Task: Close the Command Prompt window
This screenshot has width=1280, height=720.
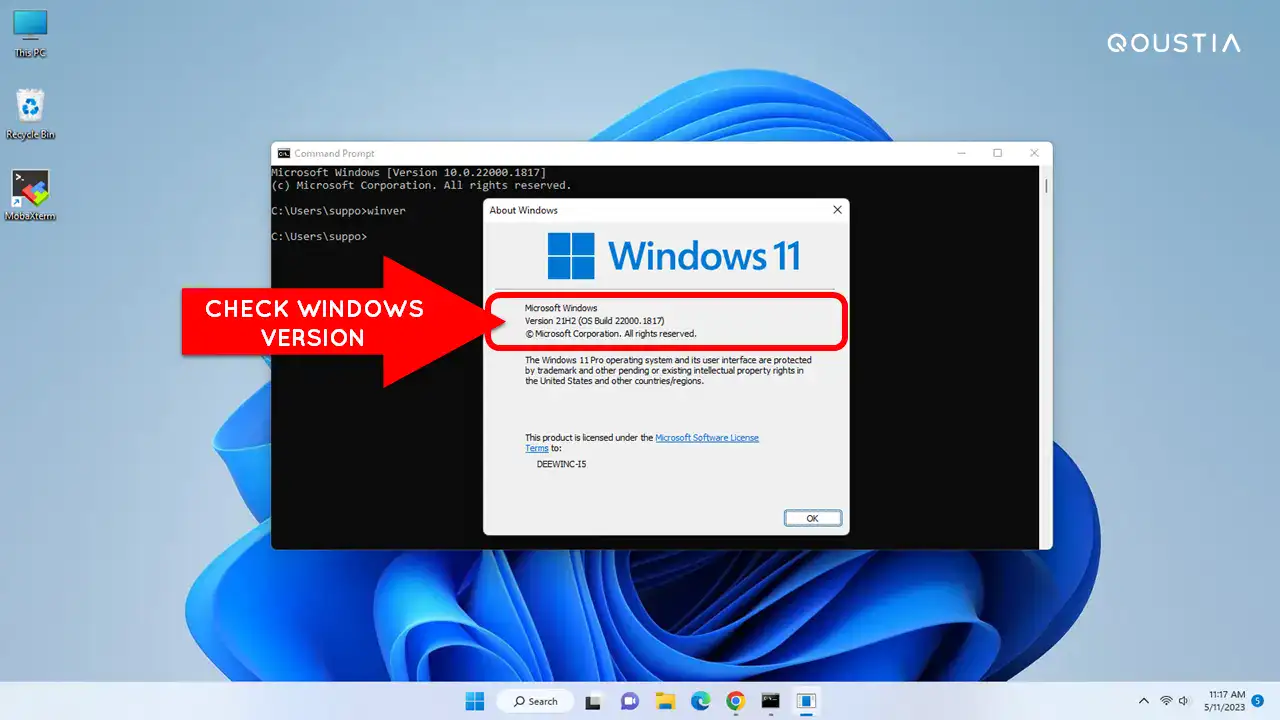Action: click(x=1034, y=153)
